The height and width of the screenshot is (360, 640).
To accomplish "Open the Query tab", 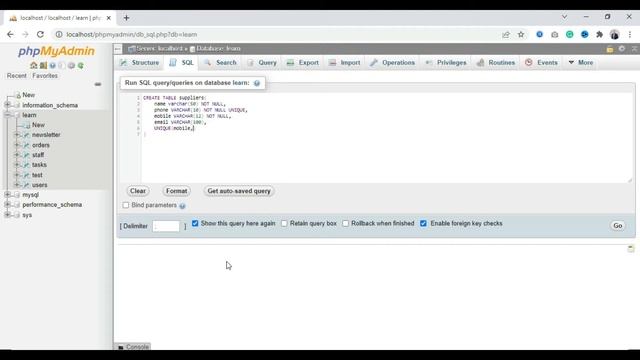I will pos(262,62).
